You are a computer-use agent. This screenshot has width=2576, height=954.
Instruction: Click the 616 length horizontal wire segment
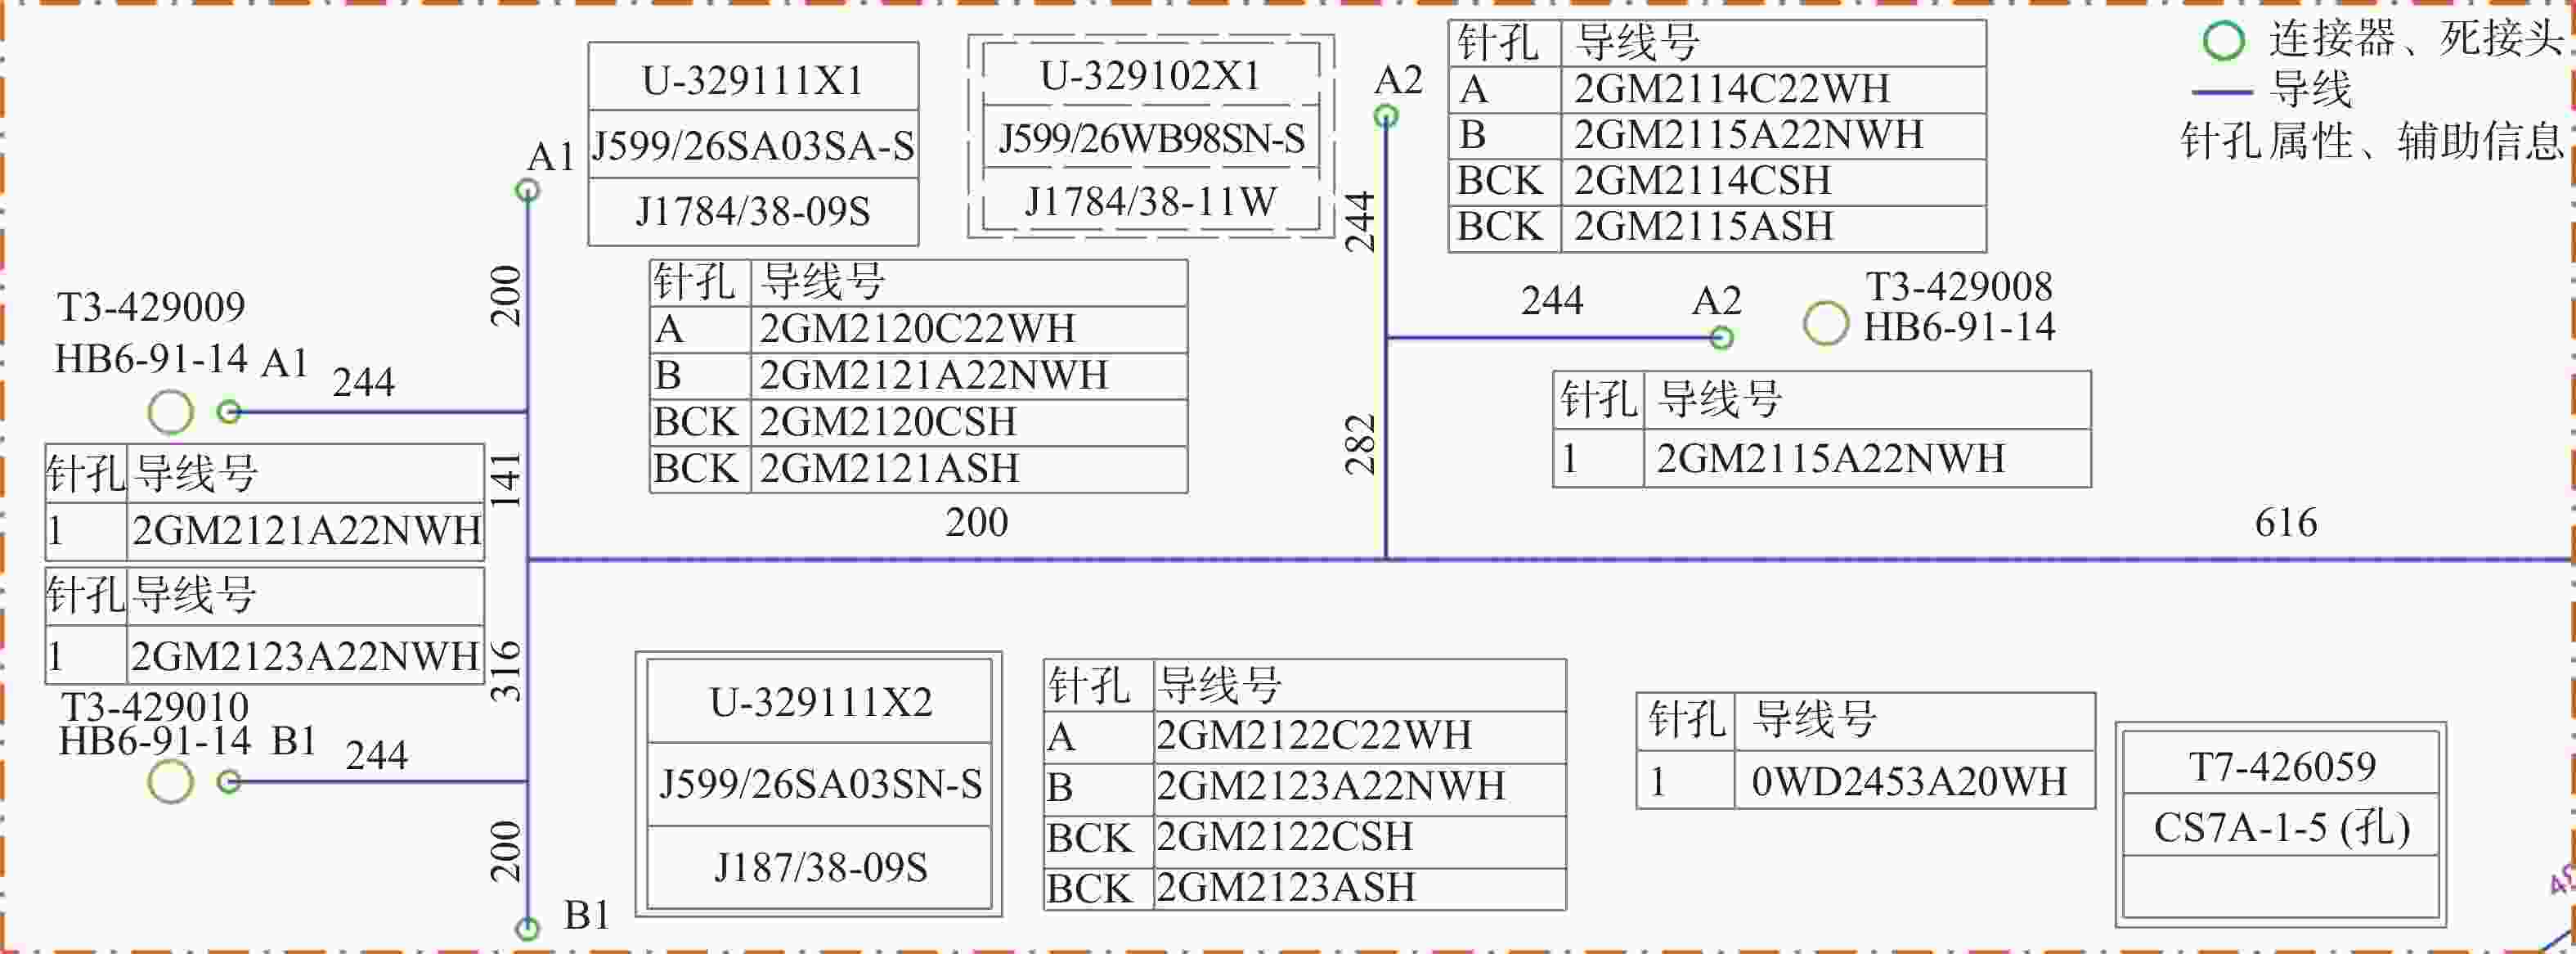(2285, 559)
